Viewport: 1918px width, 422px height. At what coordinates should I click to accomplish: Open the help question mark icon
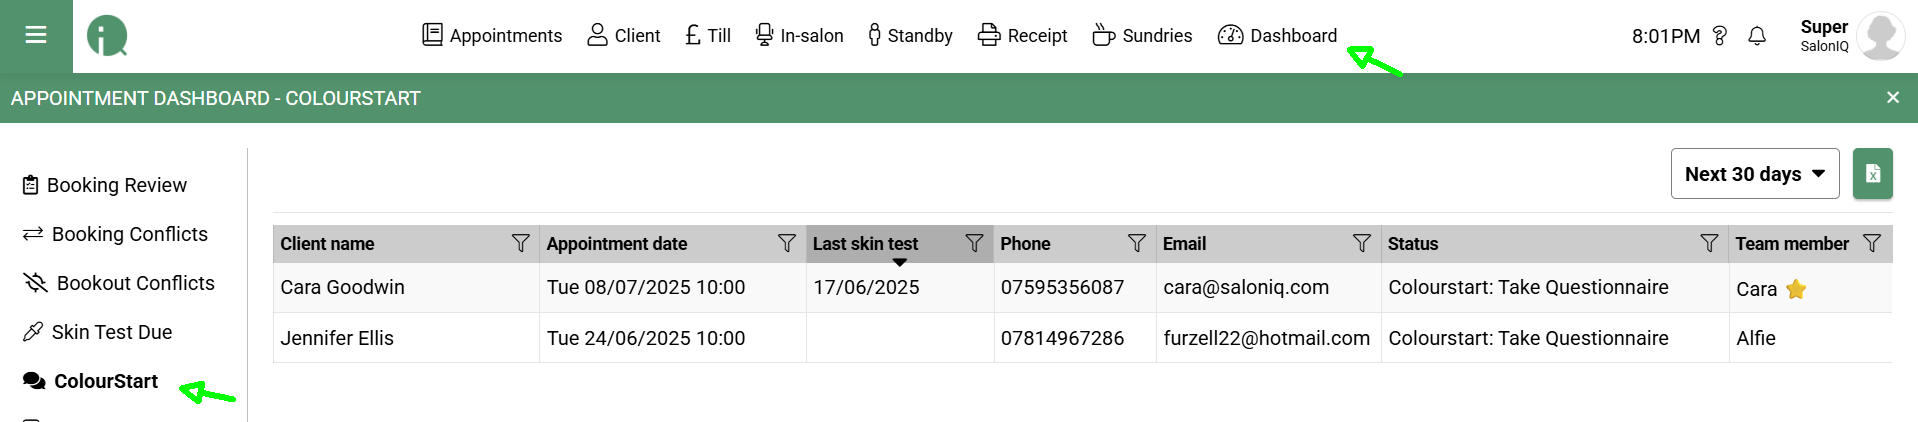pyautogui.click(x=1720, y=36)
